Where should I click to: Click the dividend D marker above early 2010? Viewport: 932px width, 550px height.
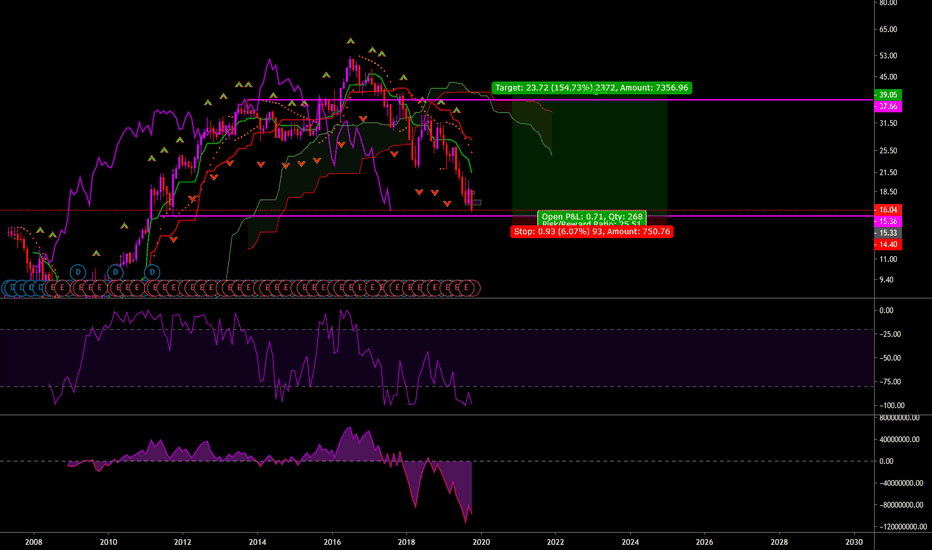(115, 272)
